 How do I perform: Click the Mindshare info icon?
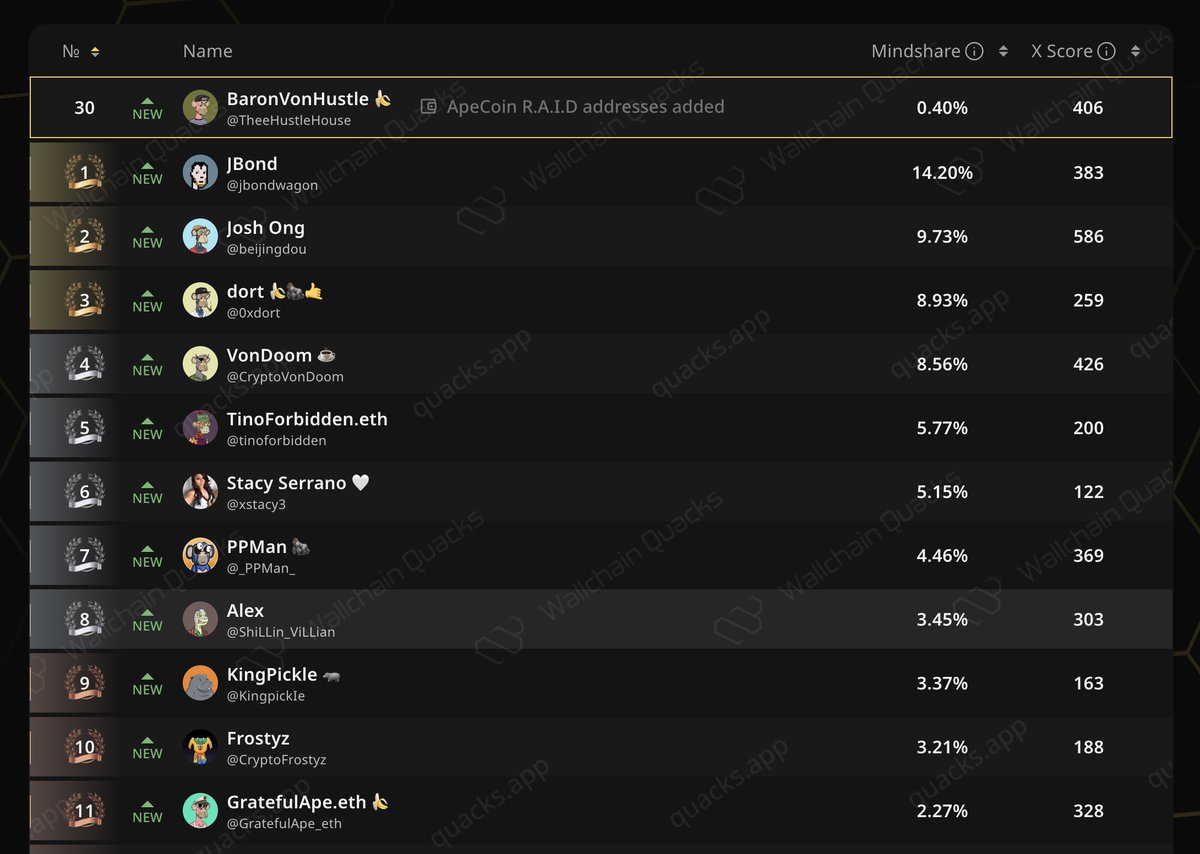(974, 52)
